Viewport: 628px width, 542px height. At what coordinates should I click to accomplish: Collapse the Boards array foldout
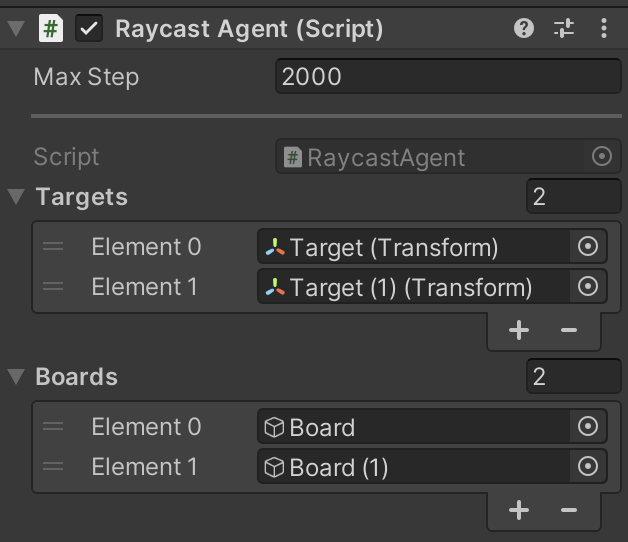[16, 377]
